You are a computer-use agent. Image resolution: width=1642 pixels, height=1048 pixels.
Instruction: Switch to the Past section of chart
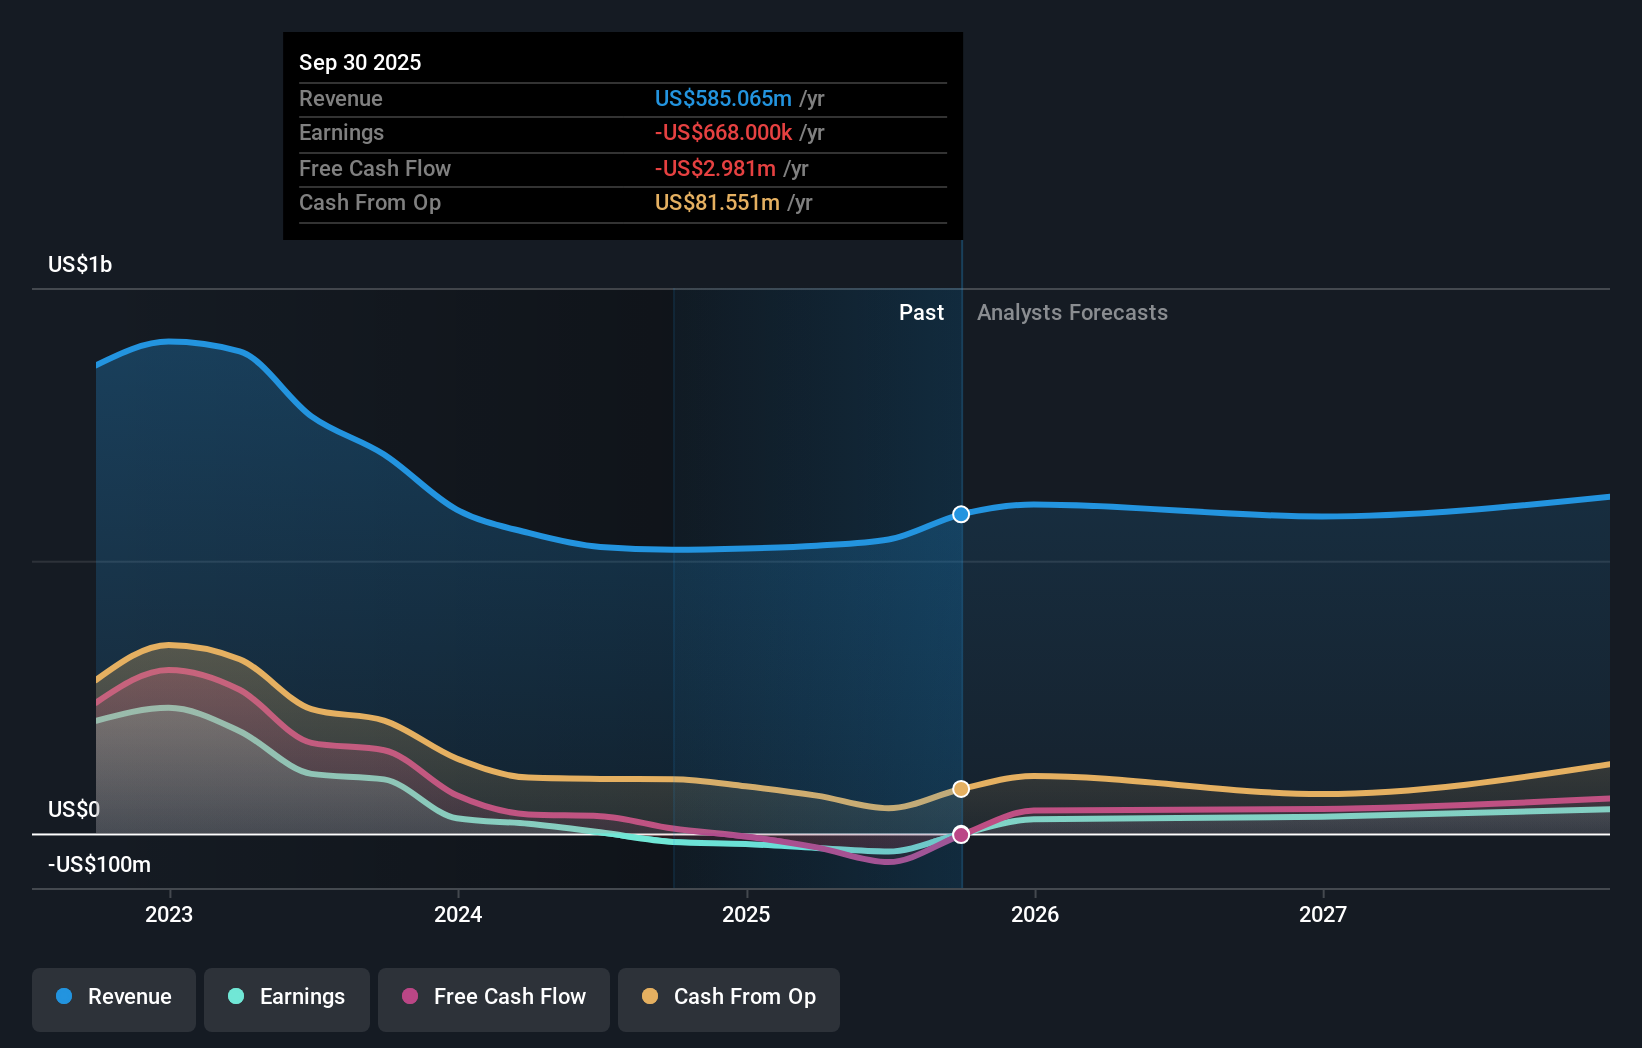coord(921,312)
